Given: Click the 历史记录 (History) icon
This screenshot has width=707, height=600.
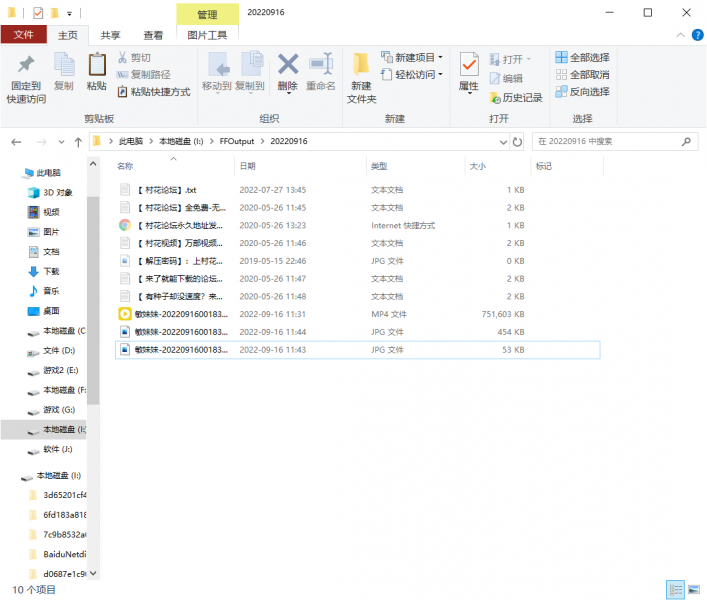Looking at the screenshot, I should click(x=495, y=98).
